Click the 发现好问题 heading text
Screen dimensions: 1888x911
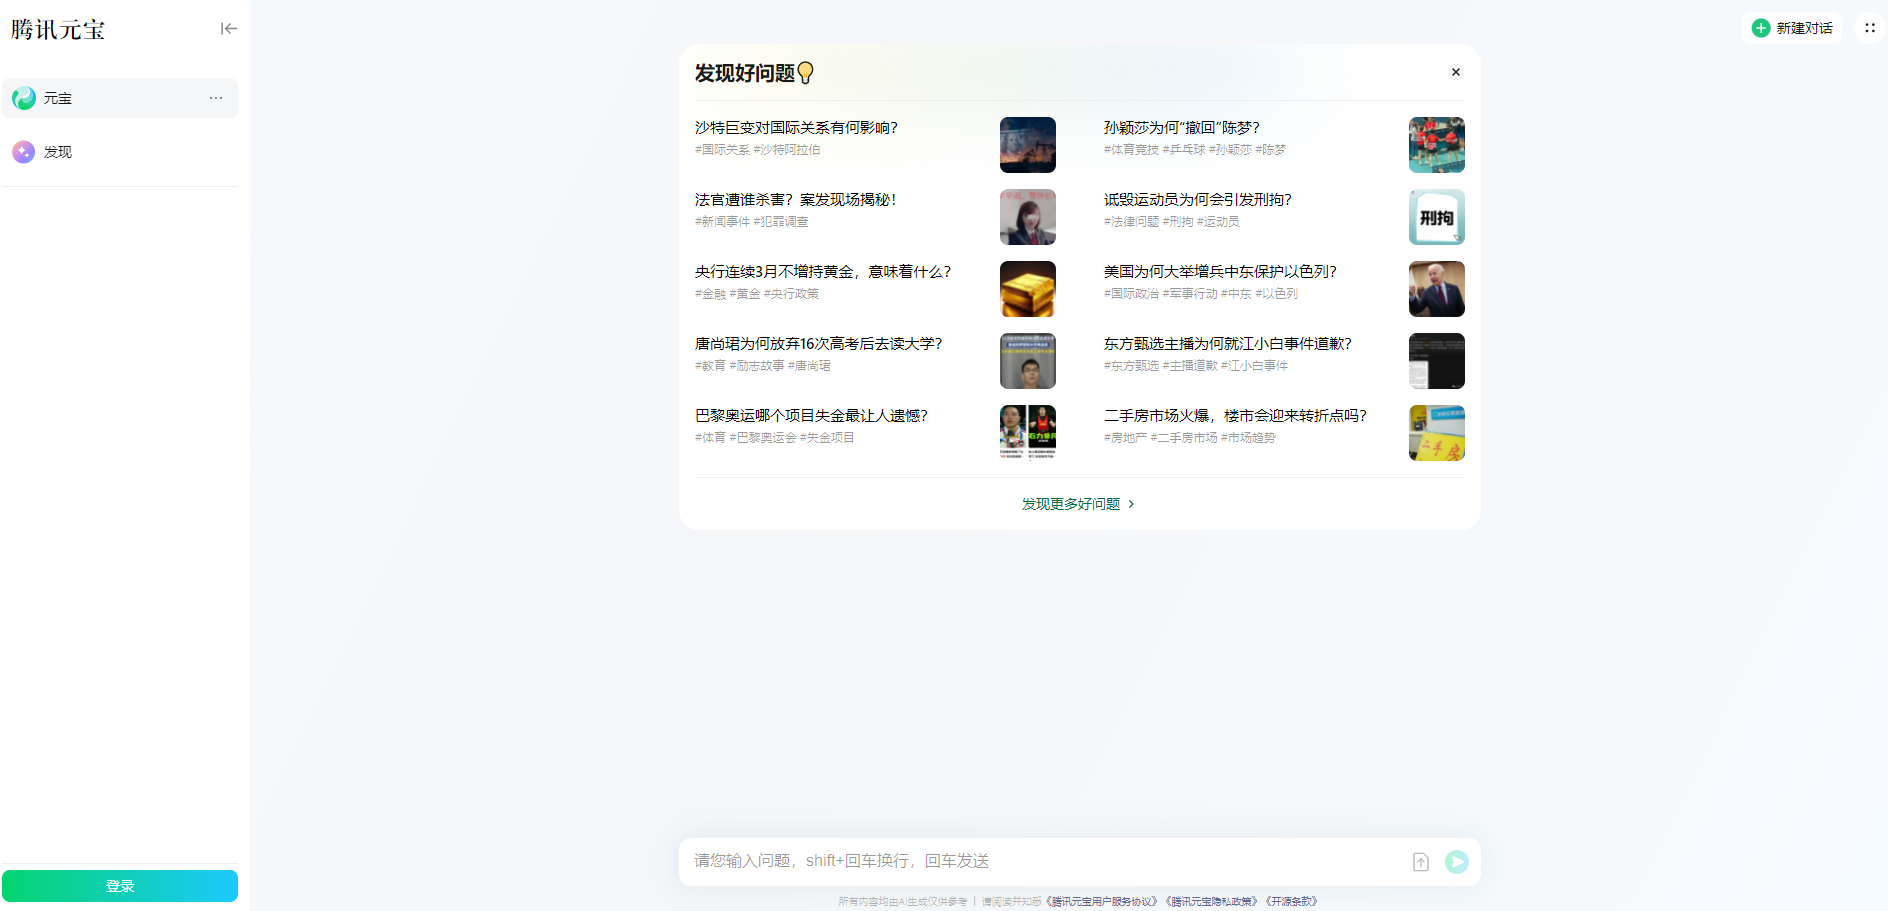point(745,73)
